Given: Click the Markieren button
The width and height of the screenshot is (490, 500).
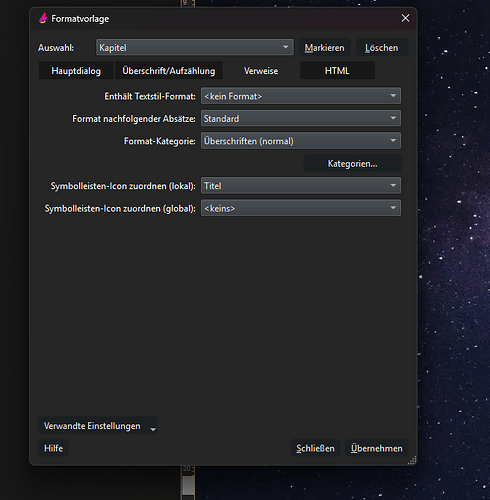Looking at the screenshot, I should pos(324,47).
